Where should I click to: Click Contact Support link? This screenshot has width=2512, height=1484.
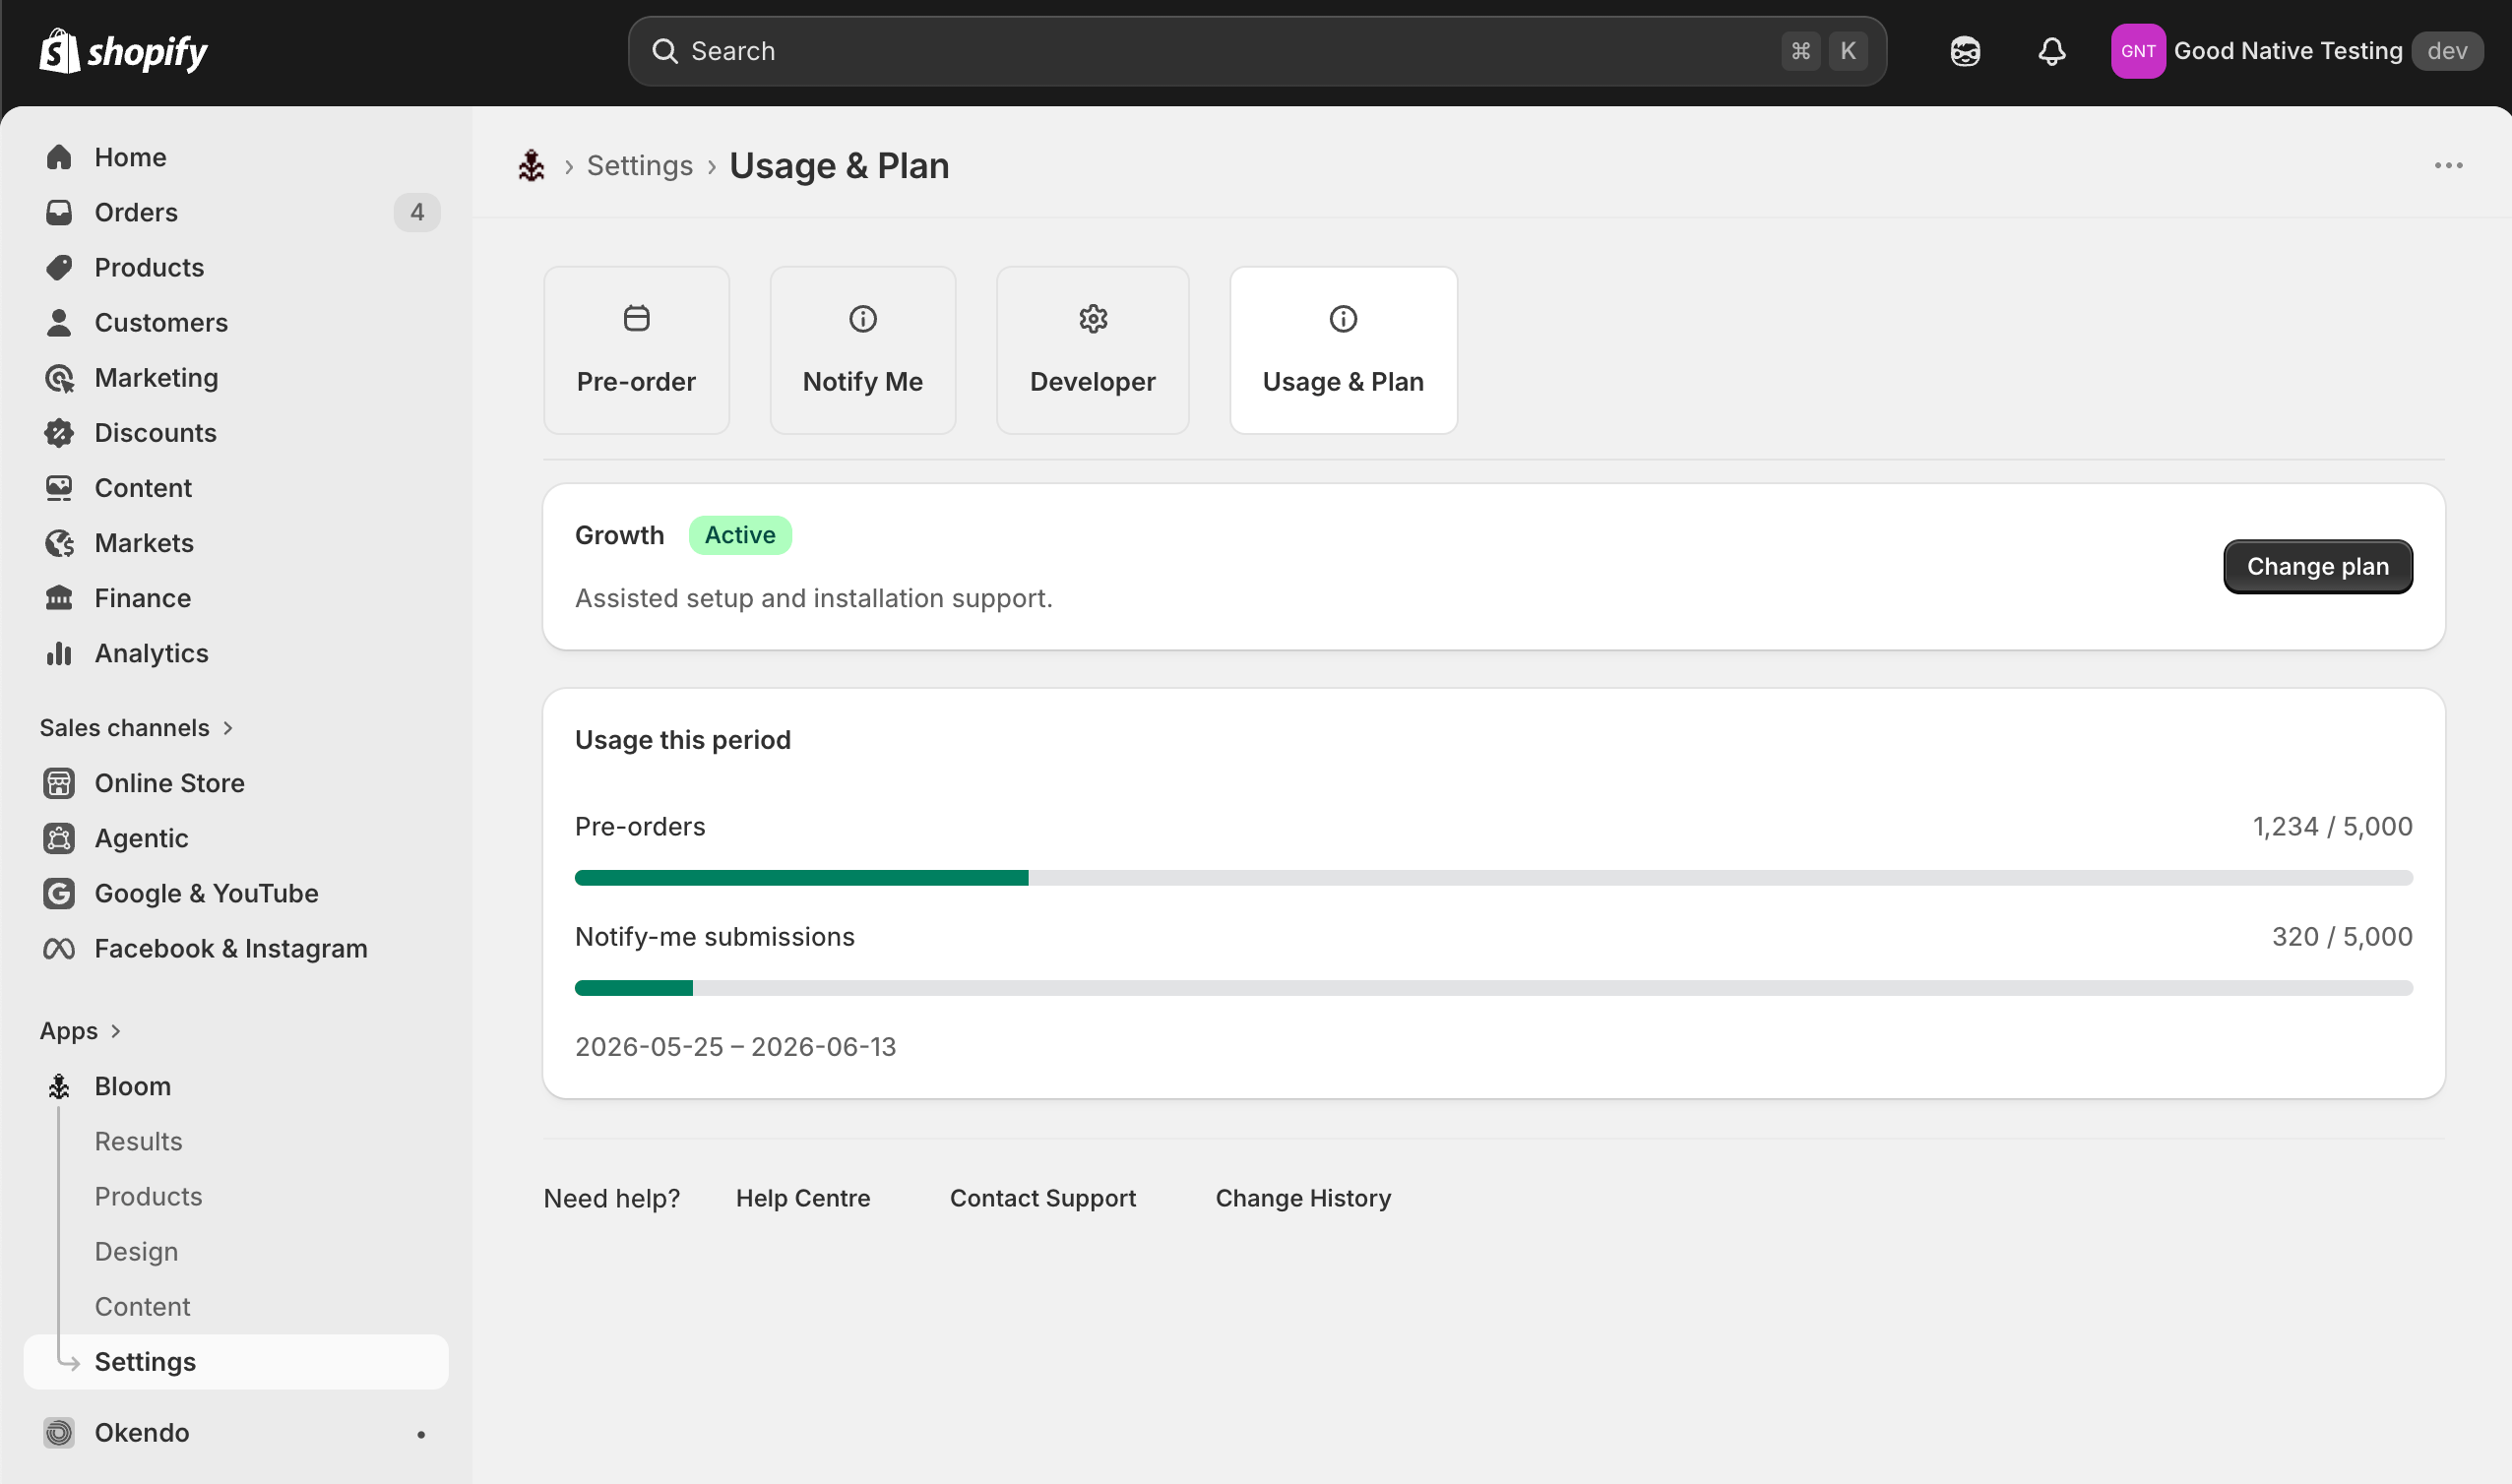coord(1042,1198)
